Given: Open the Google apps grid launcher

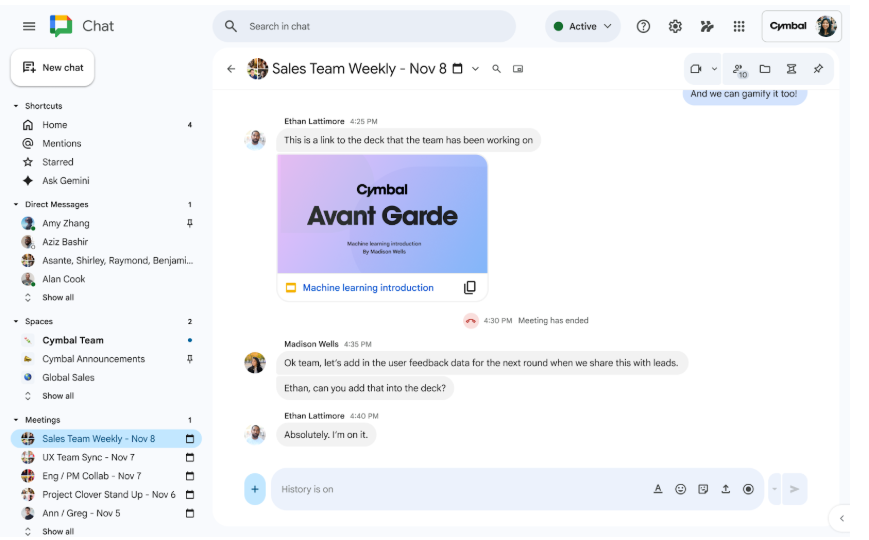Looking at the screenshot, I should pyautogui.click(x=739, y=26).
